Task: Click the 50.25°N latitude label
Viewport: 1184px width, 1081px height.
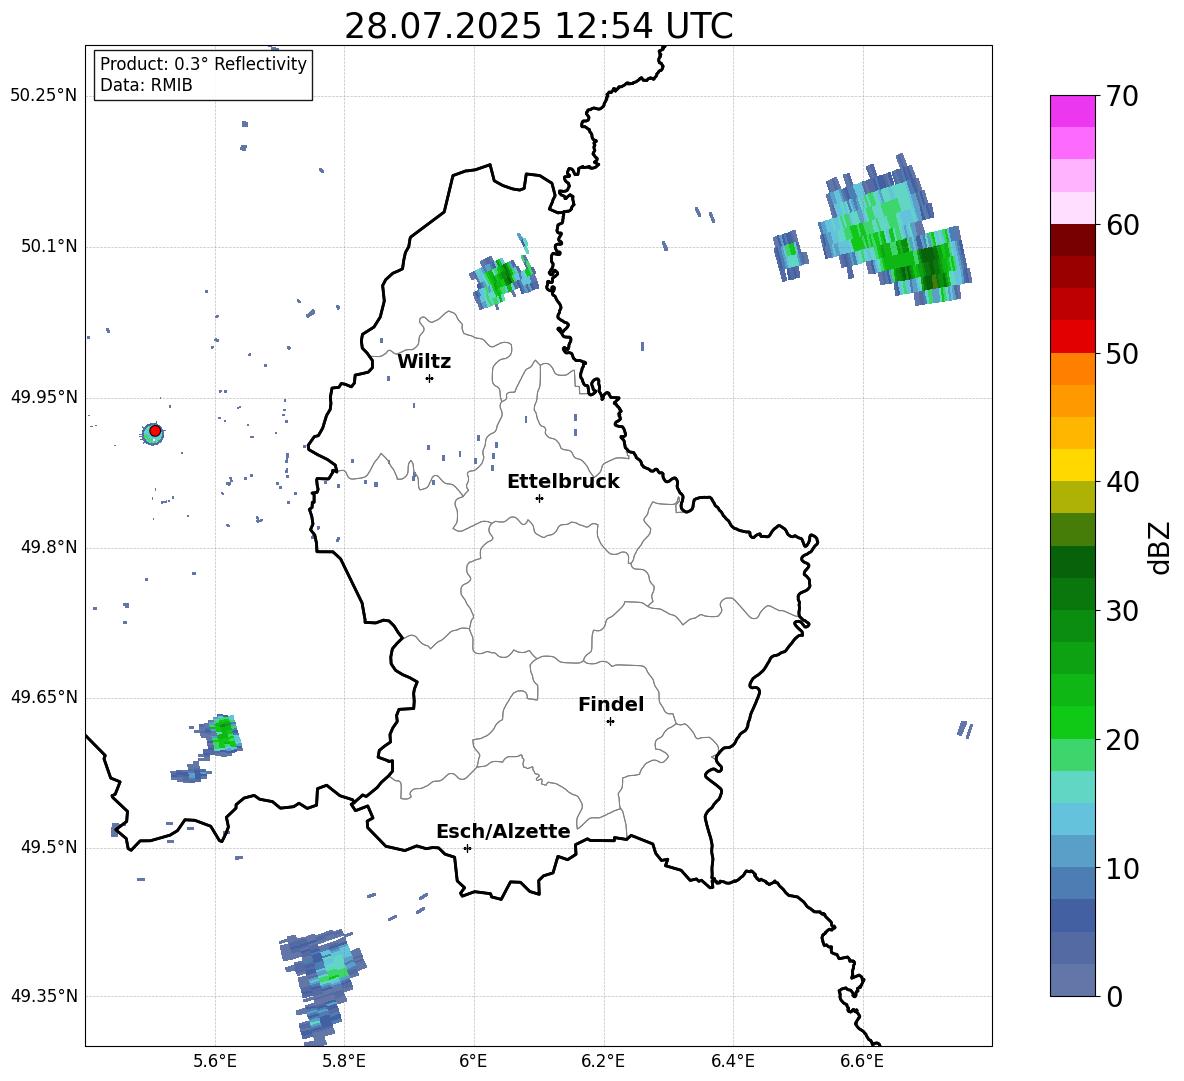Action: coord(44,96)
